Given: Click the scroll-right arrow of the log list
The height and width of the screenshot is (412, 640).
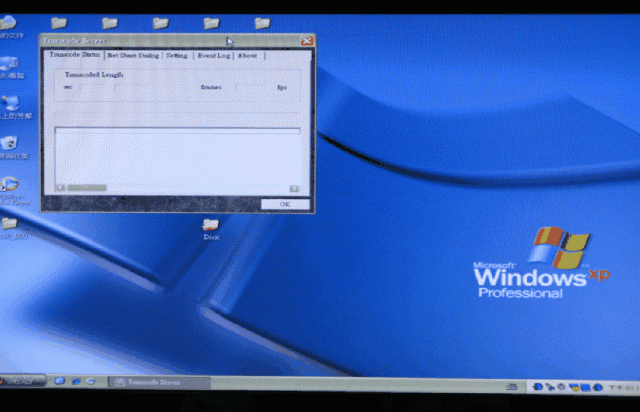Looking at the screenshot, I should [x=294, y=188].
